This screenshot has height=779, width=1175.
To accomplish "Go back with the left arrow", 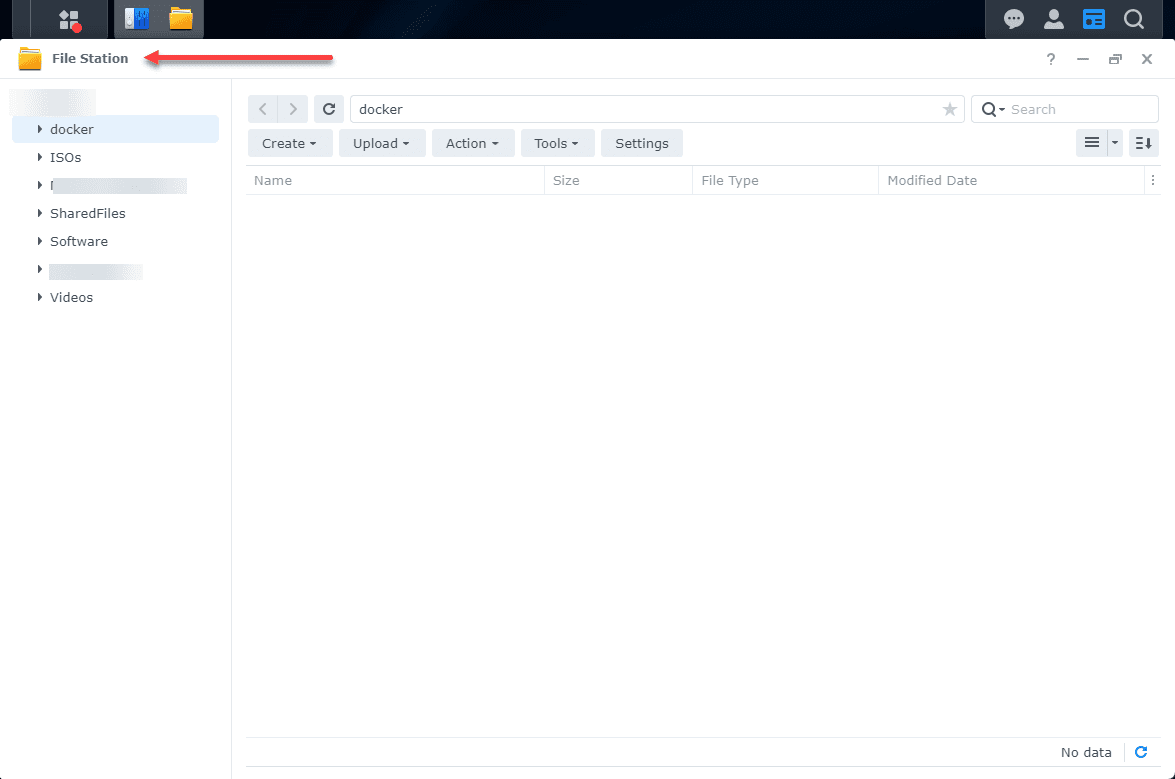I will (262, 109).
